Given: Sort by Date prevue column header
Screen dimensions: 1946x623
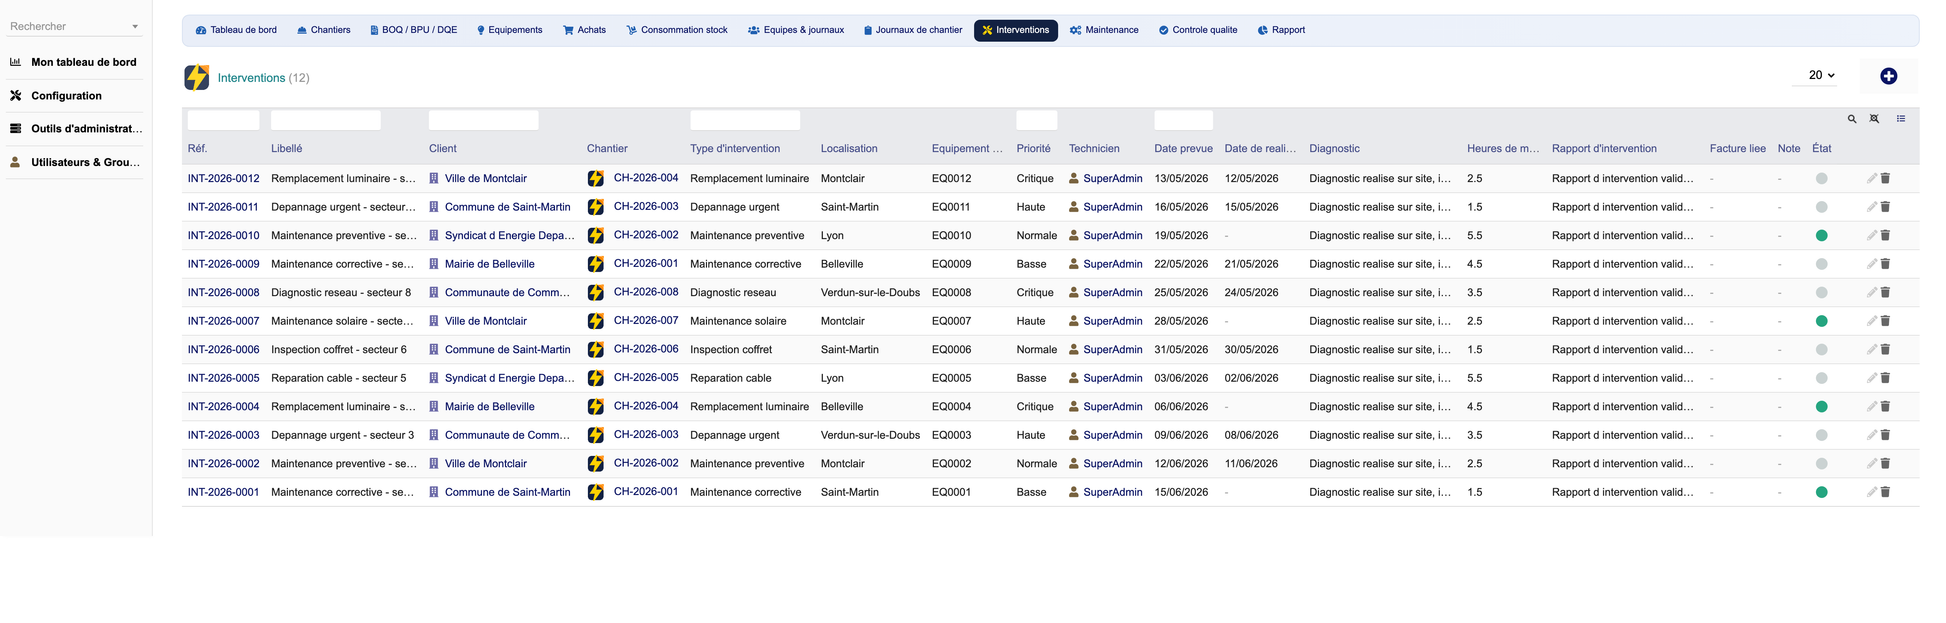Looking at the screenshot, I should point(1183,148).
